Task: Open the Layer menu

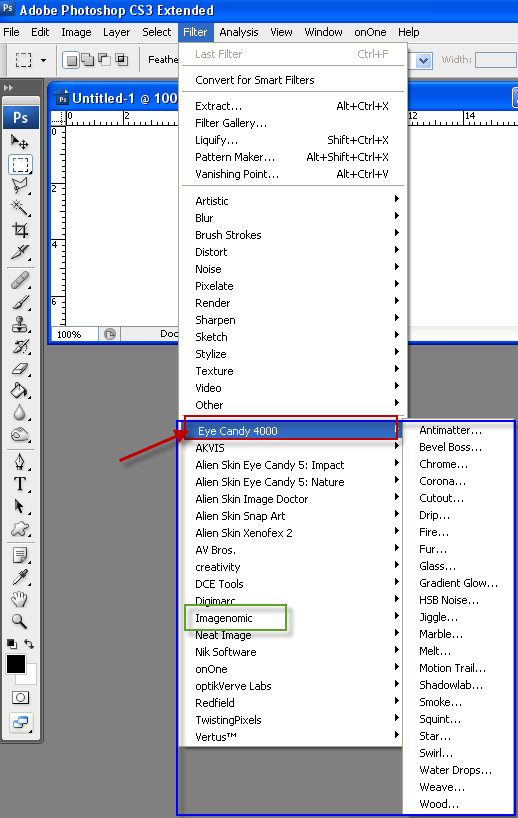Action: click(116, 32)
